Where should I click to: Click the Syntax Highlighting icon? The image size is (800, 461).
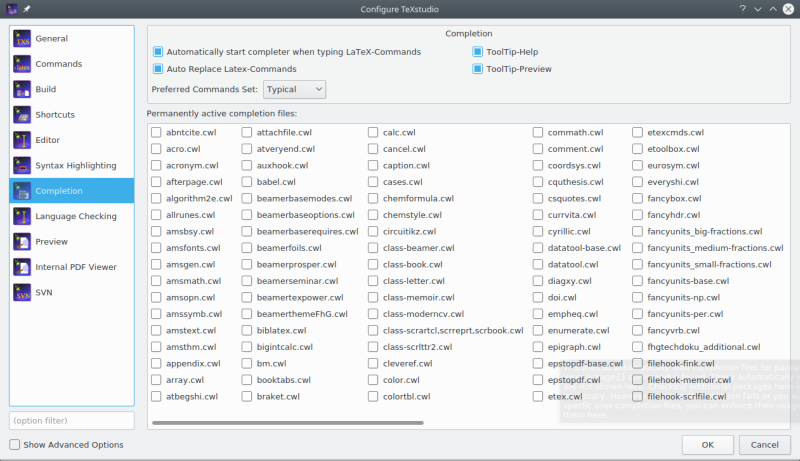coord(22,165)
